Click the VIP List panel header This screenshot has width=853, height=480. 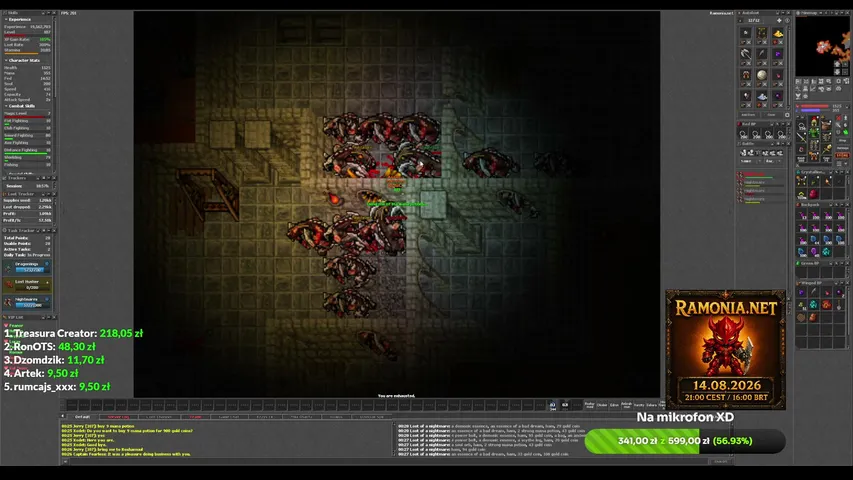28,317
